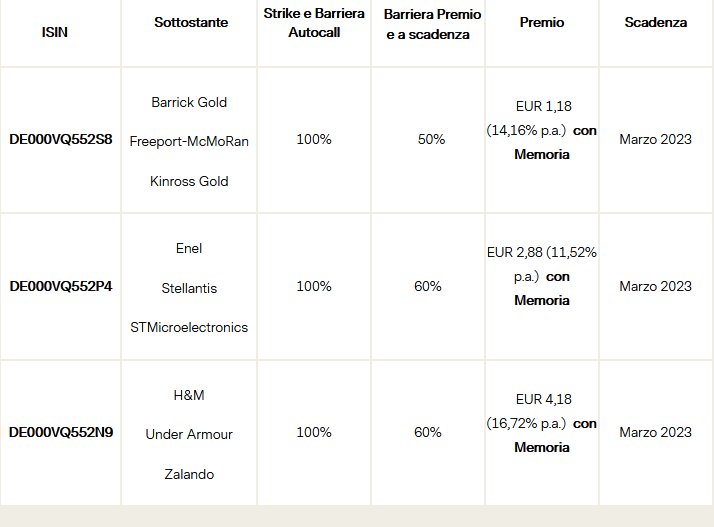This screenshot has width=714, height=527.
Task: Click the Under Armour underlying name
Action: click(x=189, y=435)
